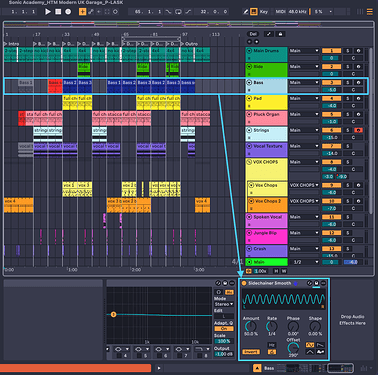Select the downward ramp waveform icon
Screen dimensions: 378x375
[320, 345]
